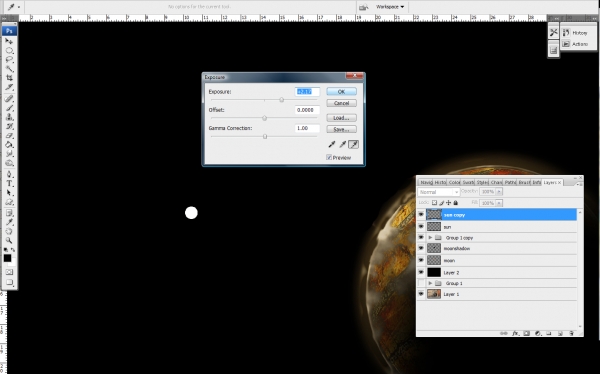Hide Layer 2 visibility

[421, 272]
